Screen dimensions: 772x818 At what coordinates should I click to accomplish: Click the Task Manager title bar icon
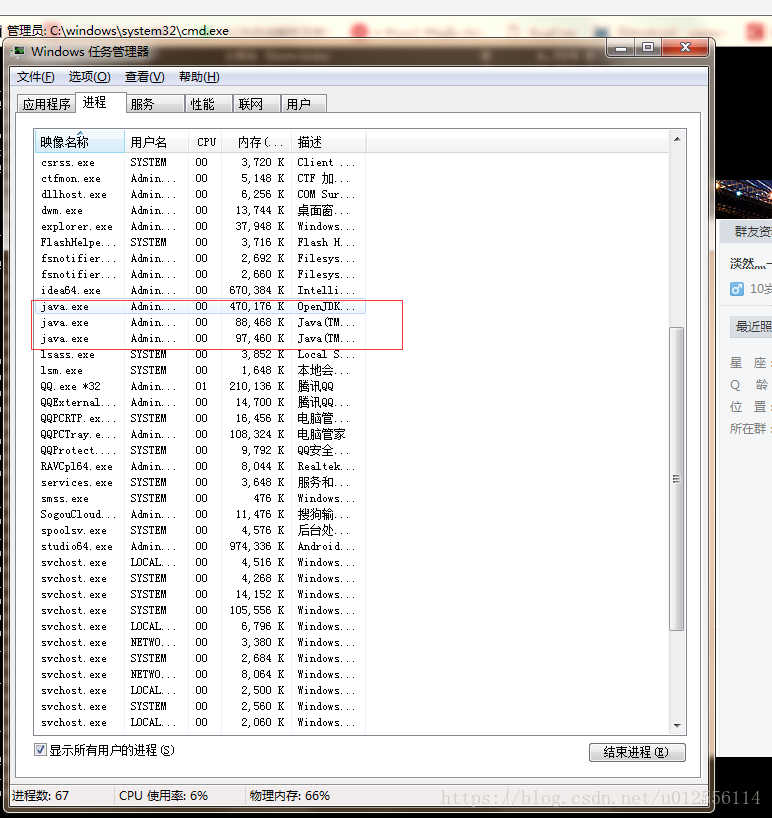click(x=19, y=52)
